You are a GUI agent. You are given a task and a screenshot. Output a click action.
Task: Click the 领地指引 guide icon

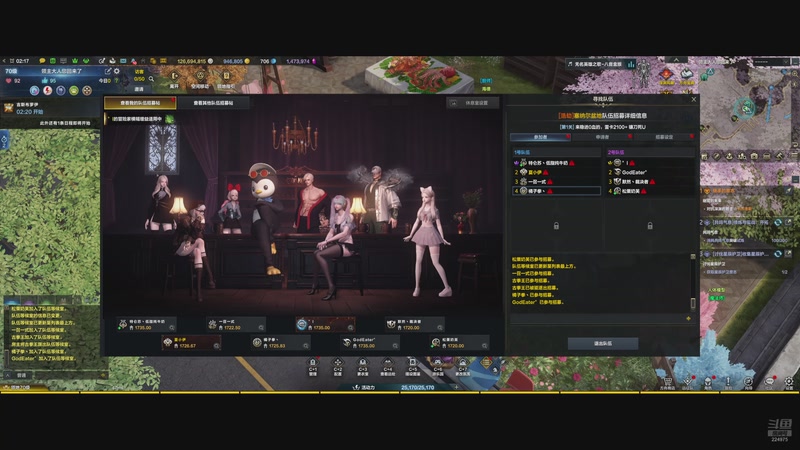click(226, 77)
